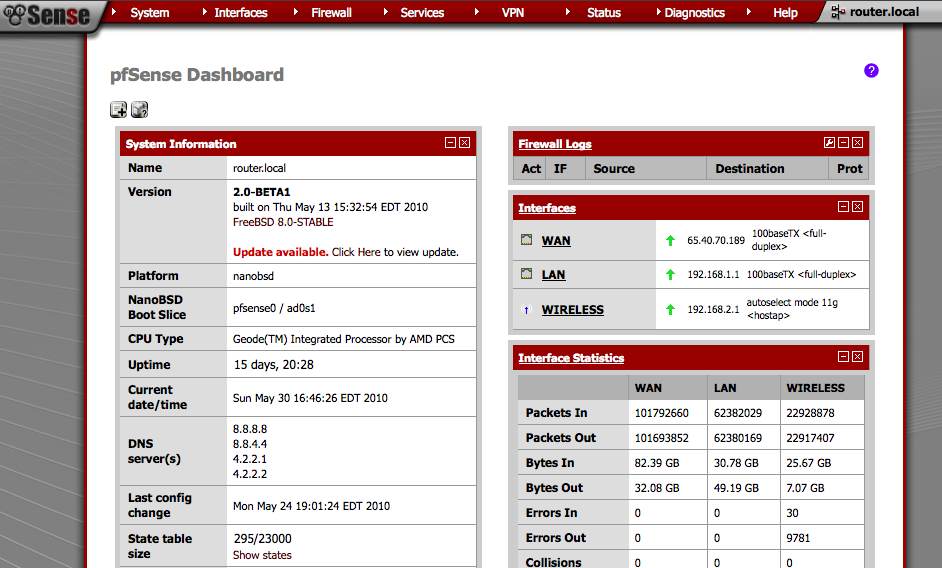Click the pfSense Dashboard heading
This screenshot has height=568, width=942.
point(197,75)
